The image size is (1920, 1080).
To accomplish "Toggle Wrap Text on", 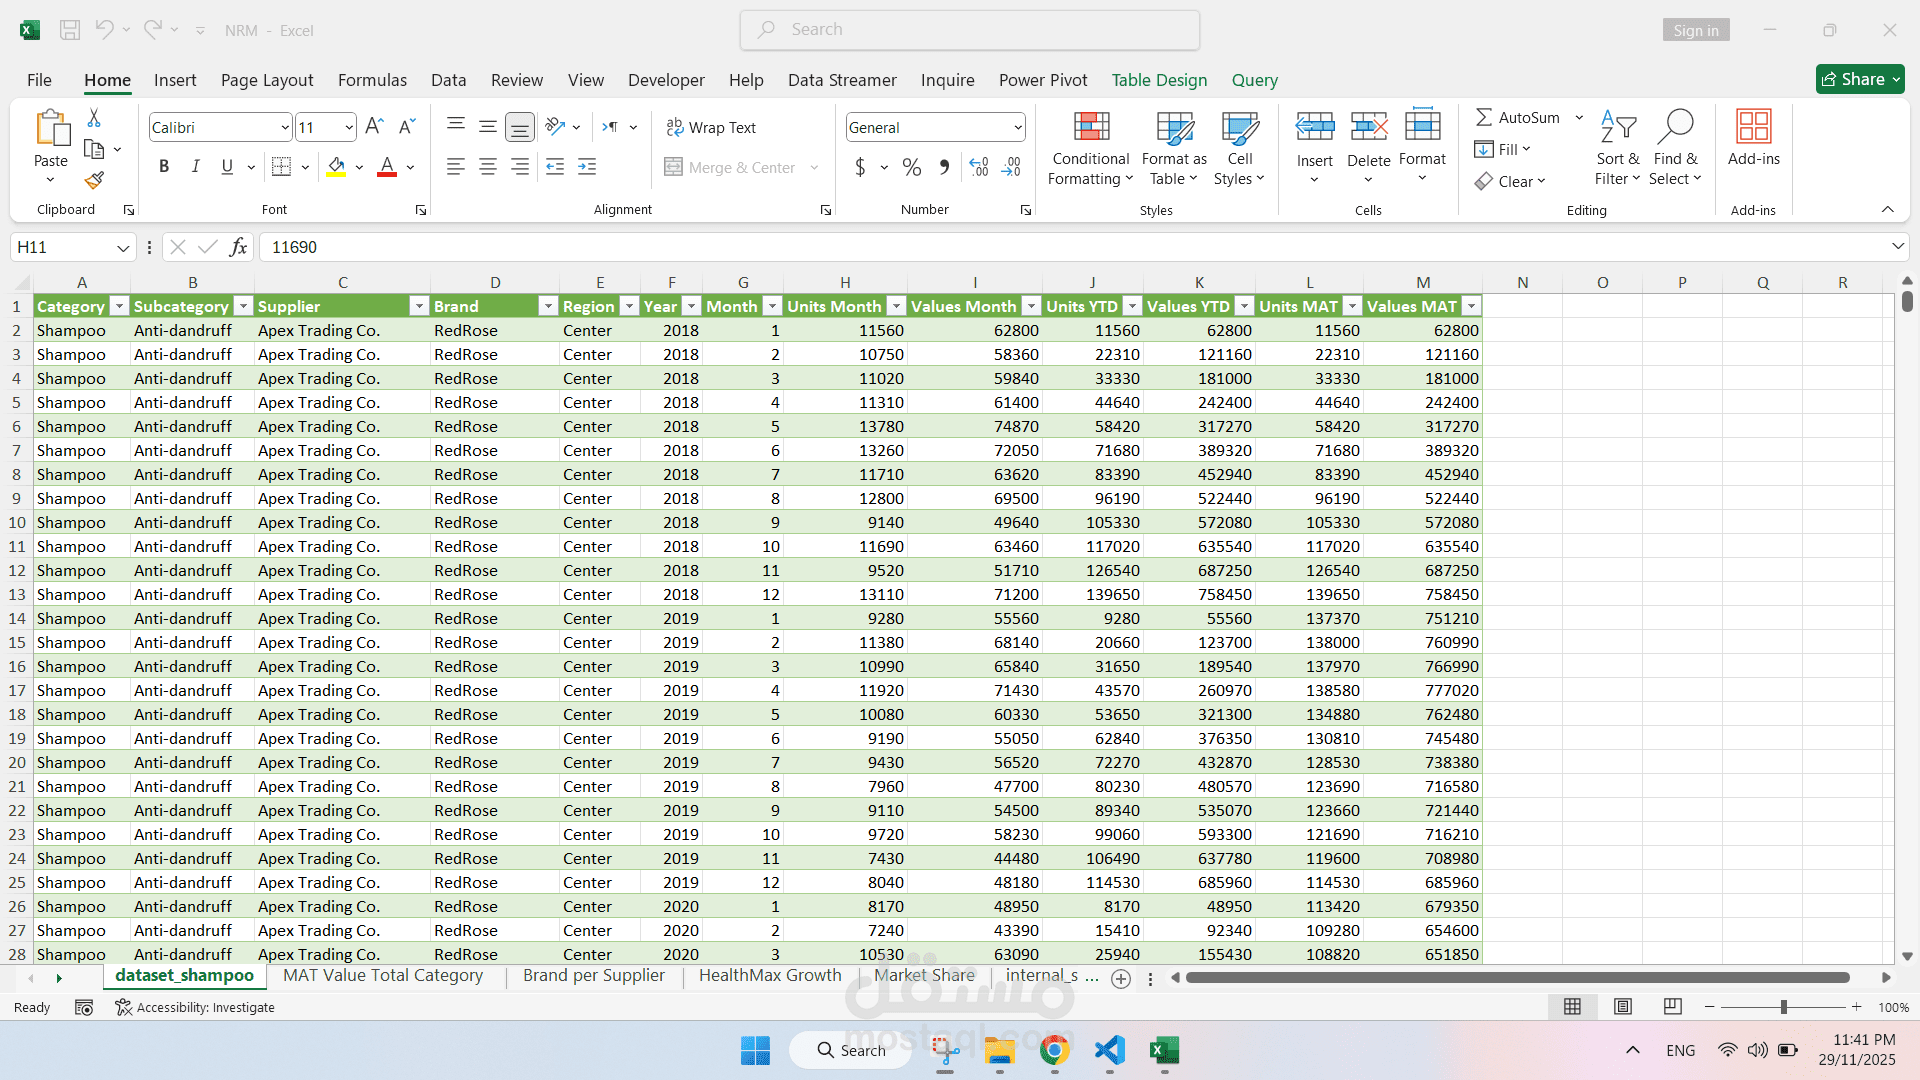I will [x=711, y=127].
